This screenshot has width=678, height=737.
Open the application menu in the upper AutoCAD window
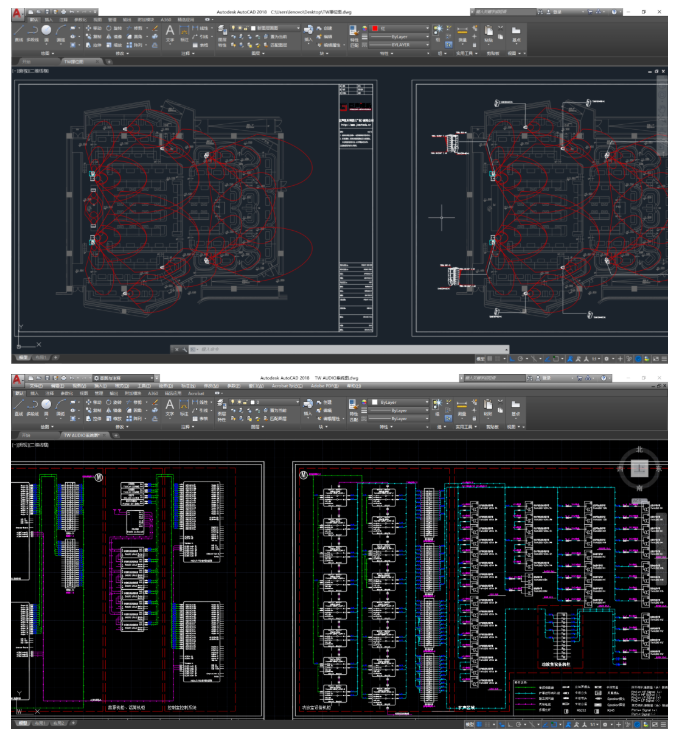(17, 13)
